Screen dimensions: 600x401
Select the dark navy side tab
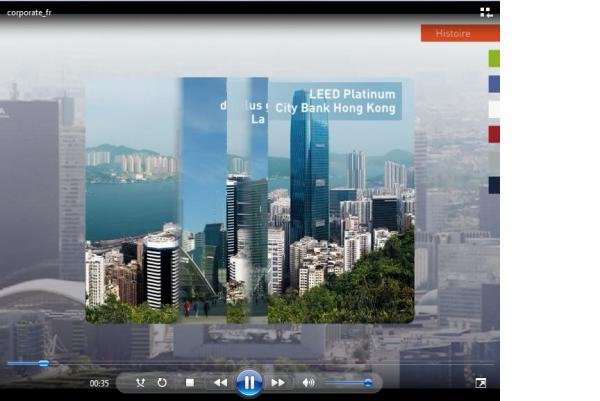[494, 185]
